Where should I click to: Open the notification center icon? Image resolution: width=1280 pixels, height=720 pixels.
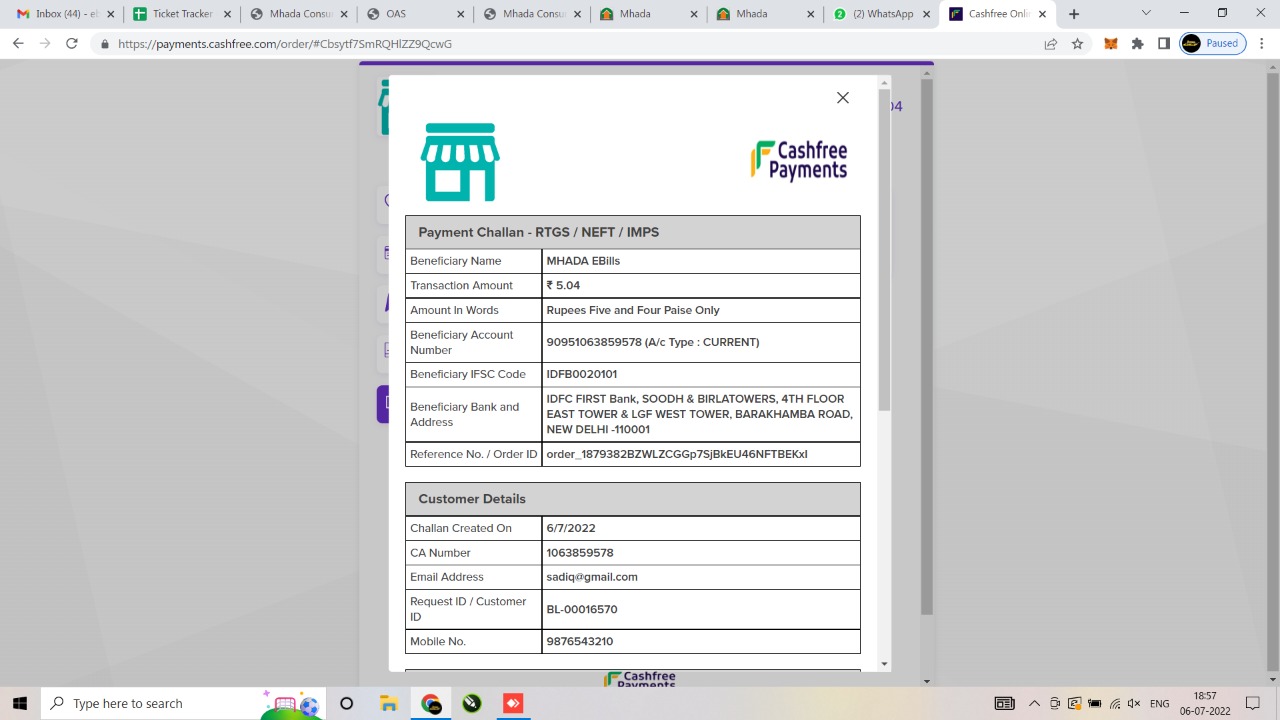[1252, 703]
